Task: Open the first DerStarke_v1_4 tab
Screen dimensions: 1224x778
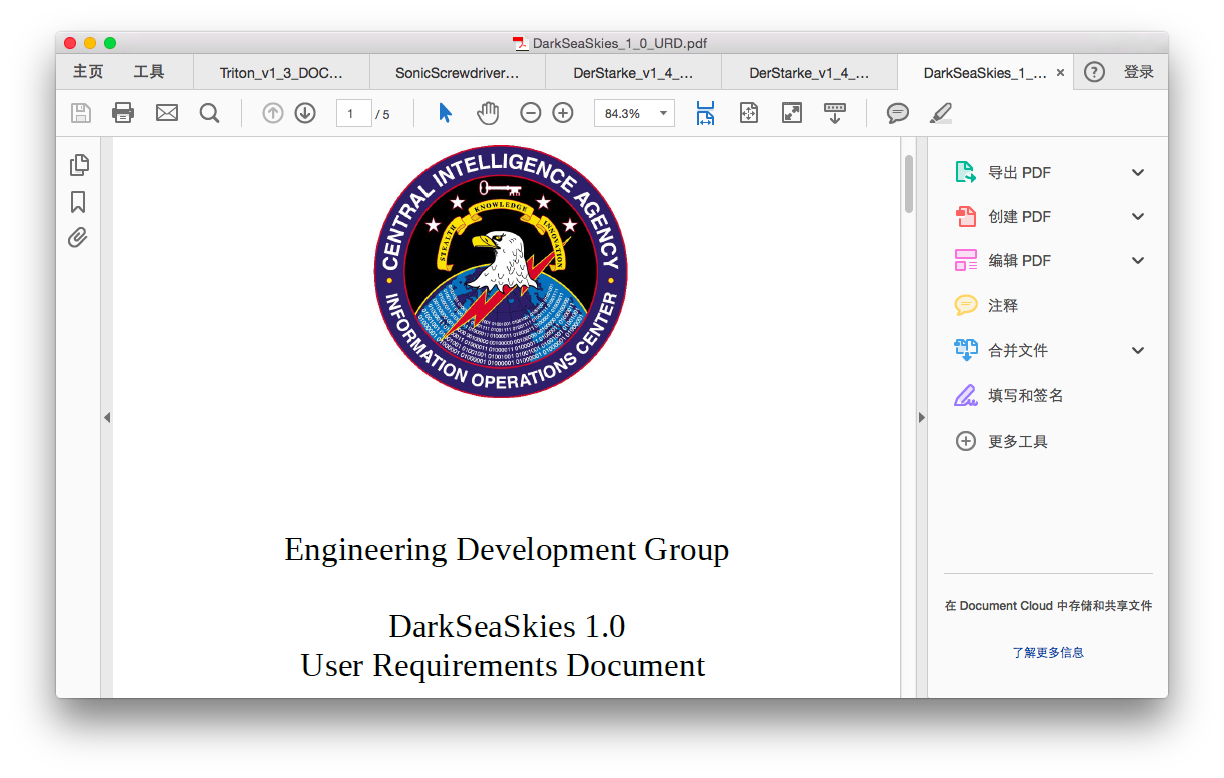Action: click(x=633, y=72)
